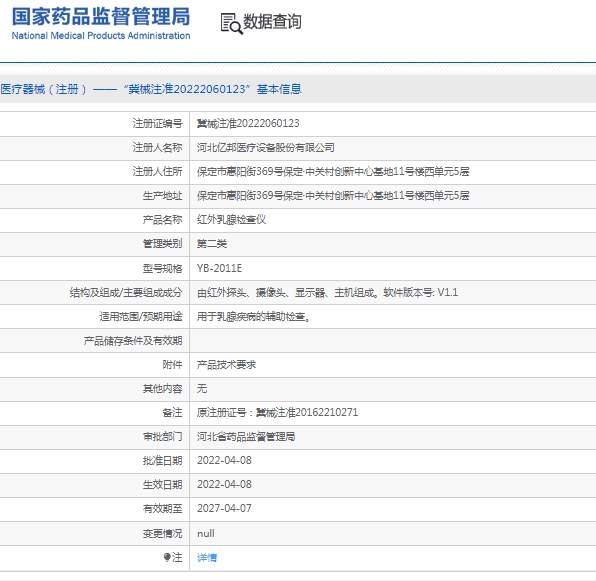
Task: Click the 有效期至 row label
Action: click(x=163, y=508)
